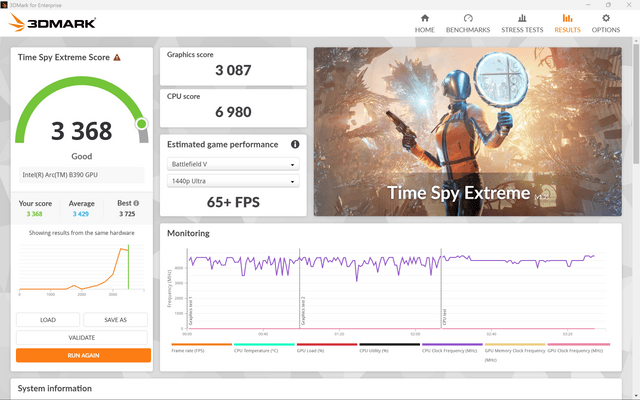
Task: Maximize the 3DMark window
Action: [608, 5]
